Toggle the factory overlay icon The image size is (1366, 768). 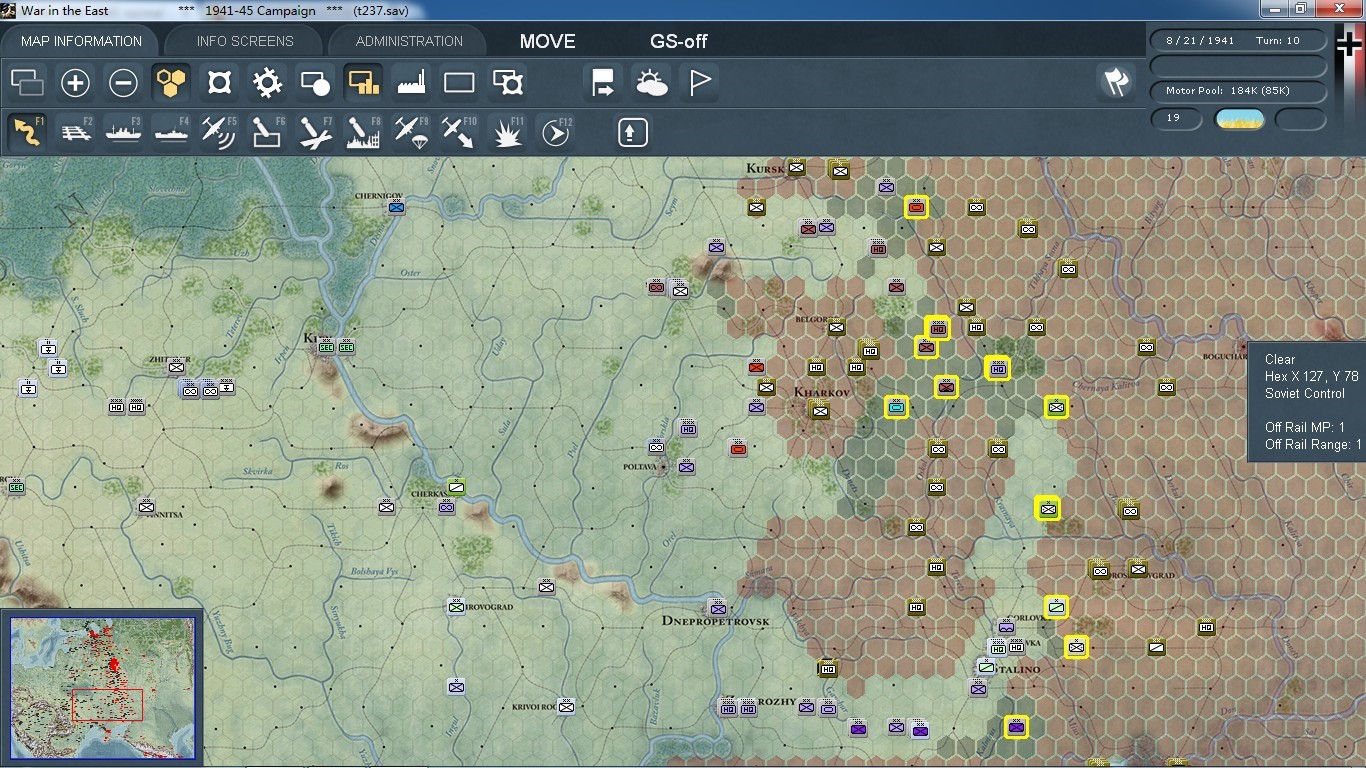point(411,83)
